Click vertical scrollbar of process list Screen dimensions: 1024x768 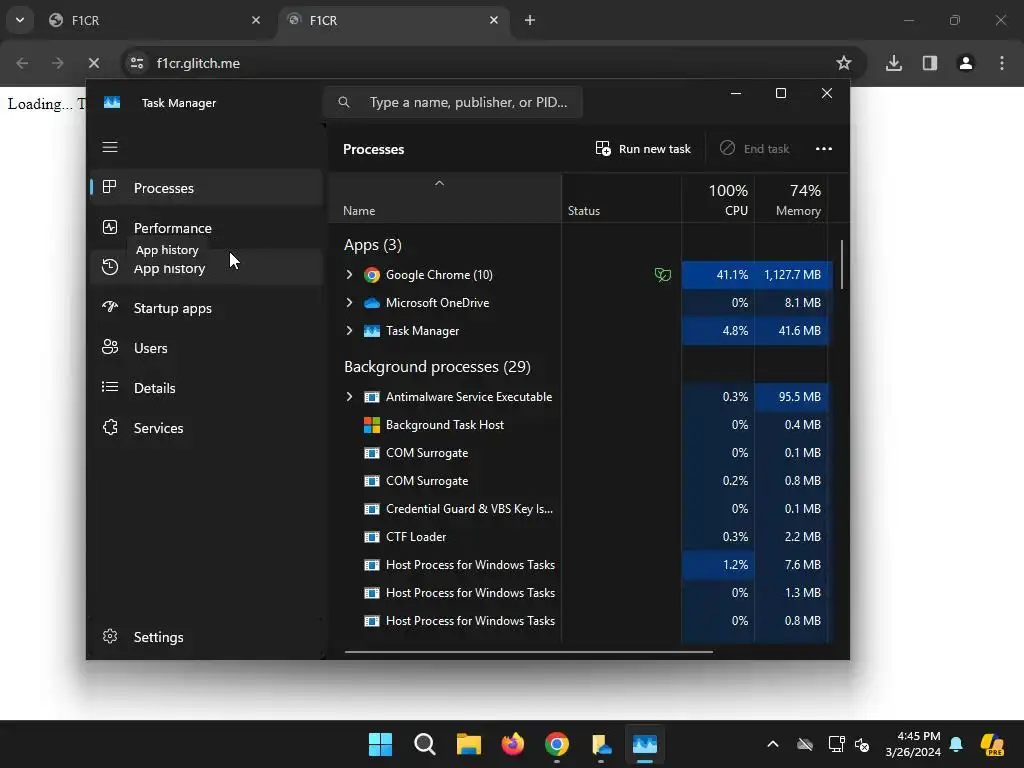pos(841,264)
